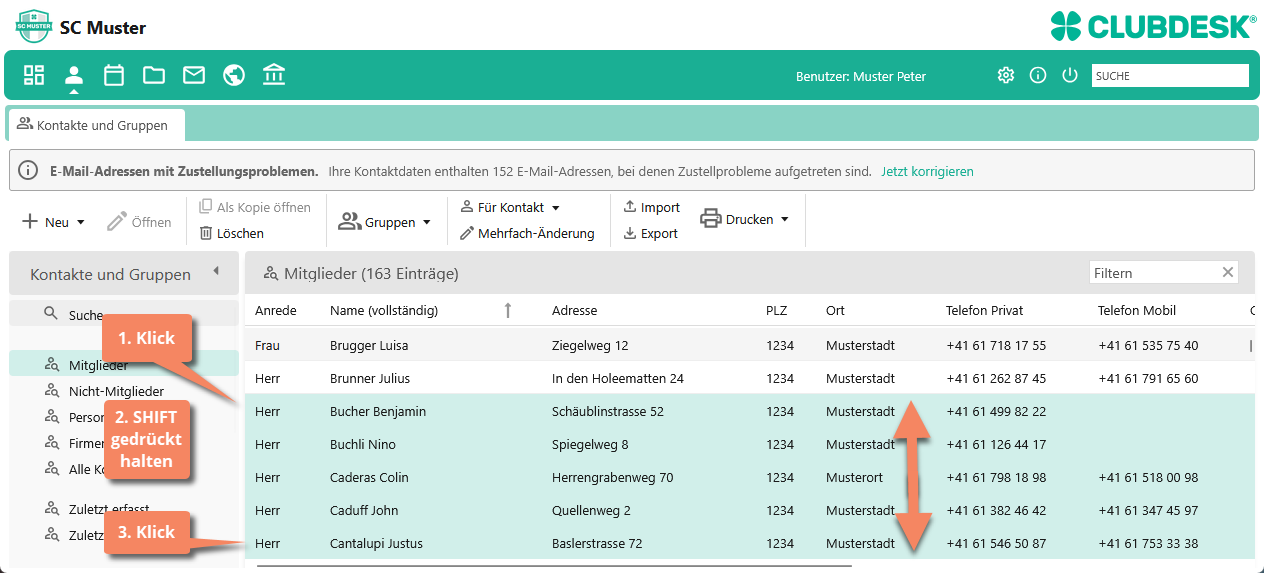The height and width of the screenshot is (573, 1264).
Task: Click Als Kopie öffnen
Action: click(x=255, y=207)
